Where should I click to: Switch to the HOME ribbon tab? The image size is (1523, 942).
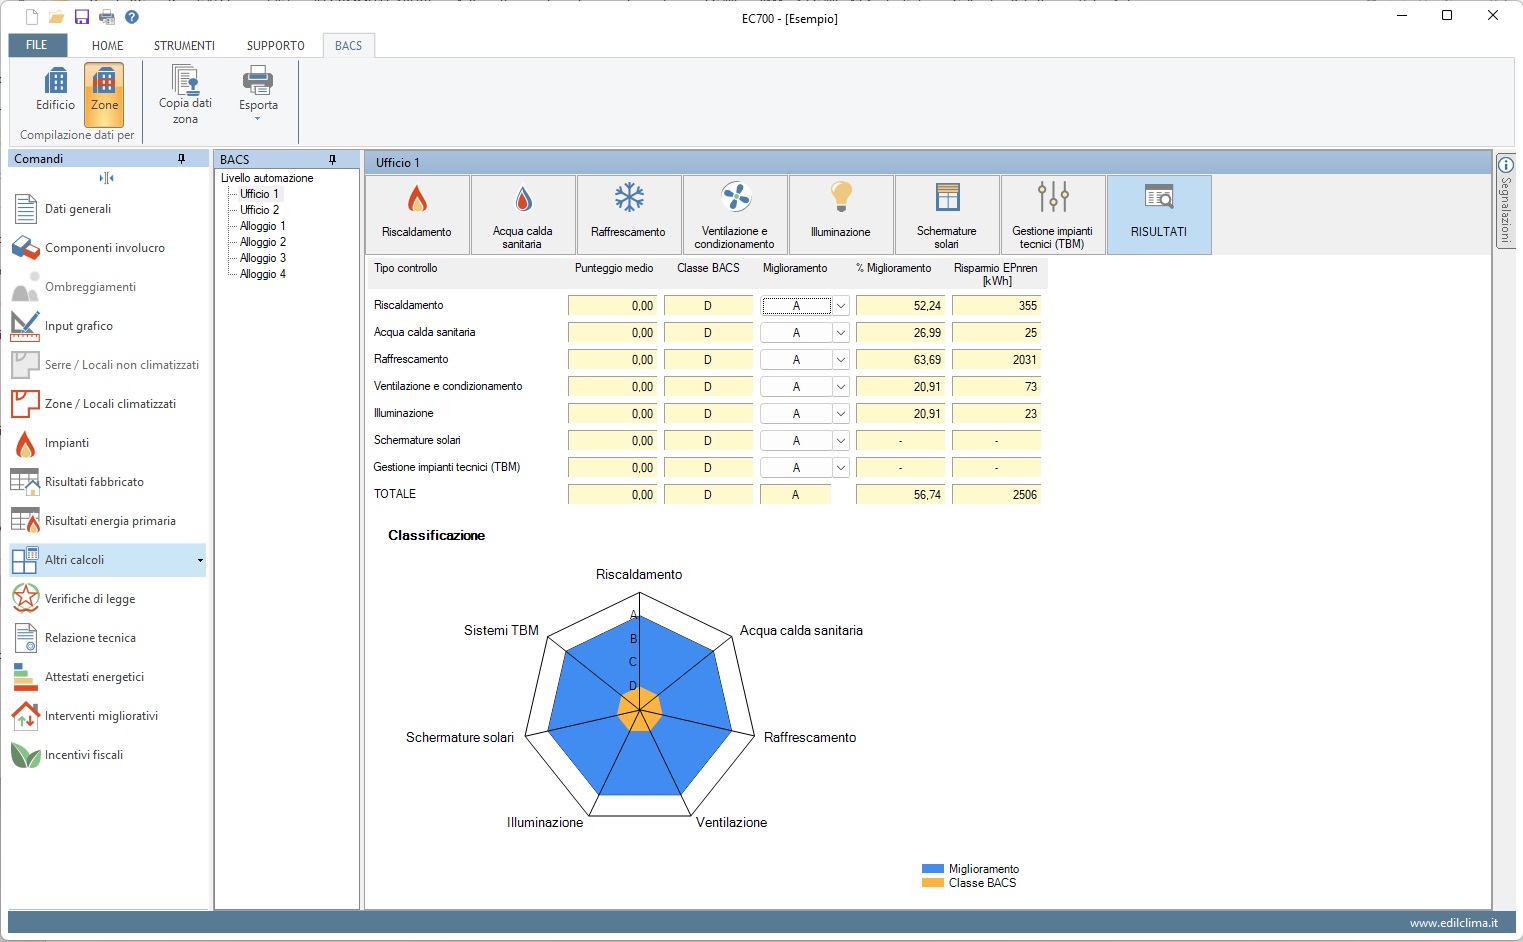coord(108,46)
